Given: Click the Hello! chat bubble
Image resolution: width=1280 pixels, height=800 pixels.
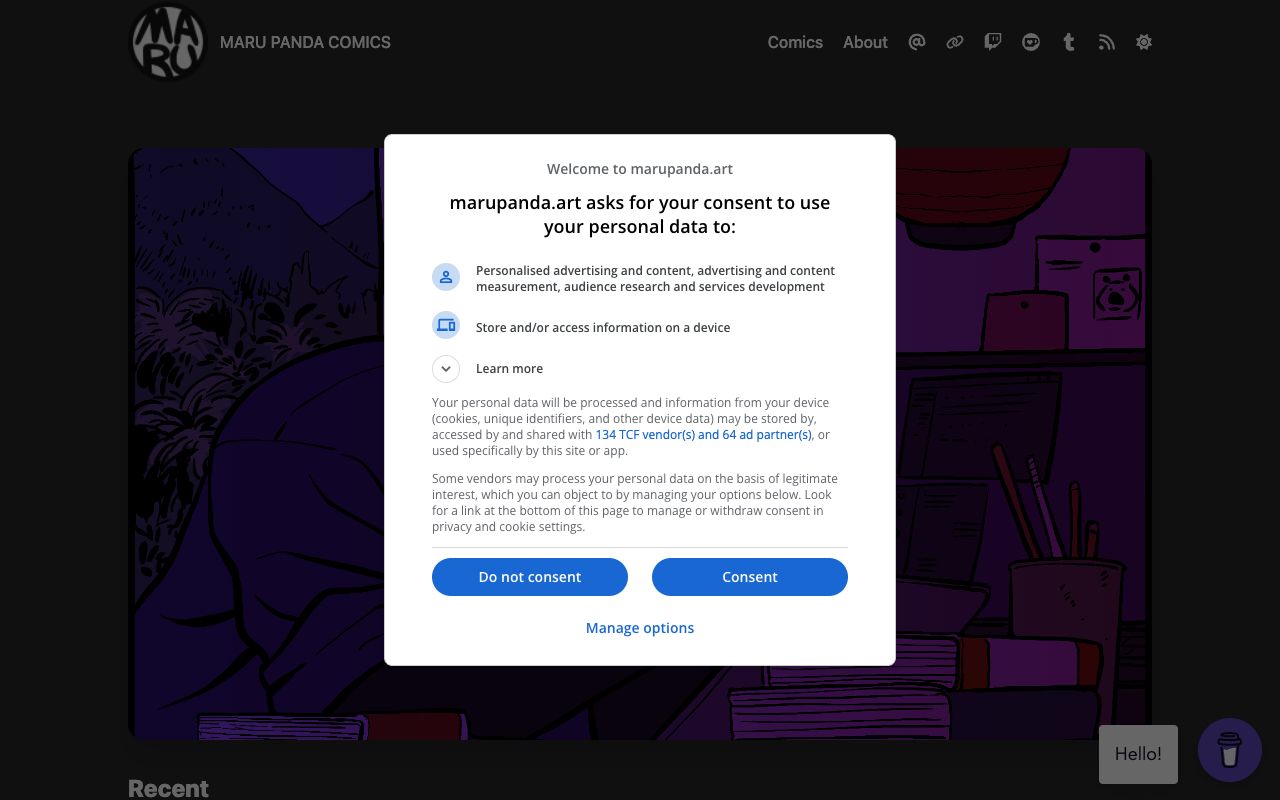Looking at the screenshot, I should pyautogui.click(x=1138, y=754).
